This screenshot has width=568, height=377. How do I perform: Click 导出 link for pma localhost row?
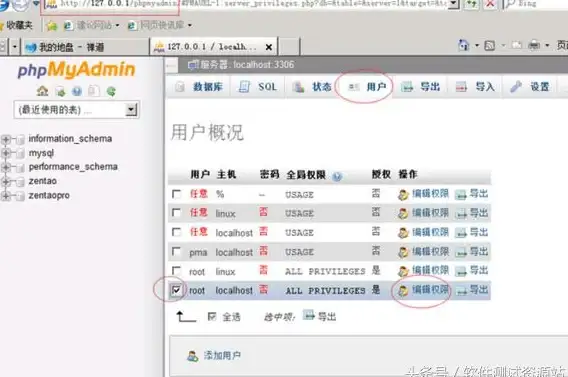pos(479,251)
